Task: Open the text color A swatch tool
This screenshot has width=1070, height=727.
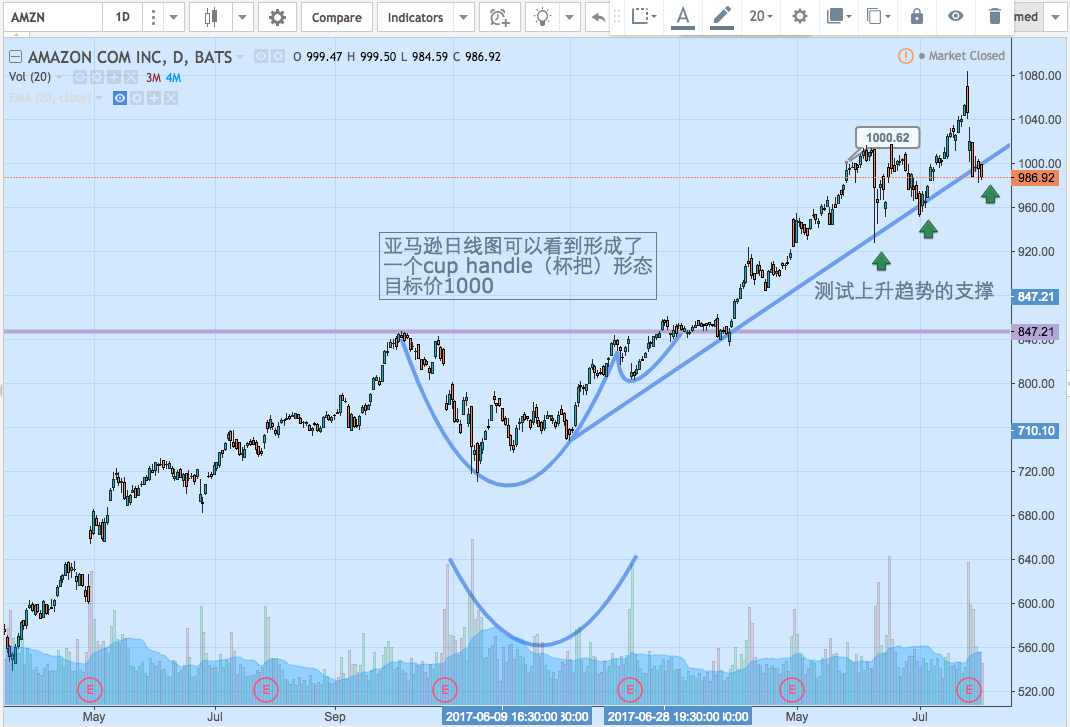Action: [x=682, y=16]
